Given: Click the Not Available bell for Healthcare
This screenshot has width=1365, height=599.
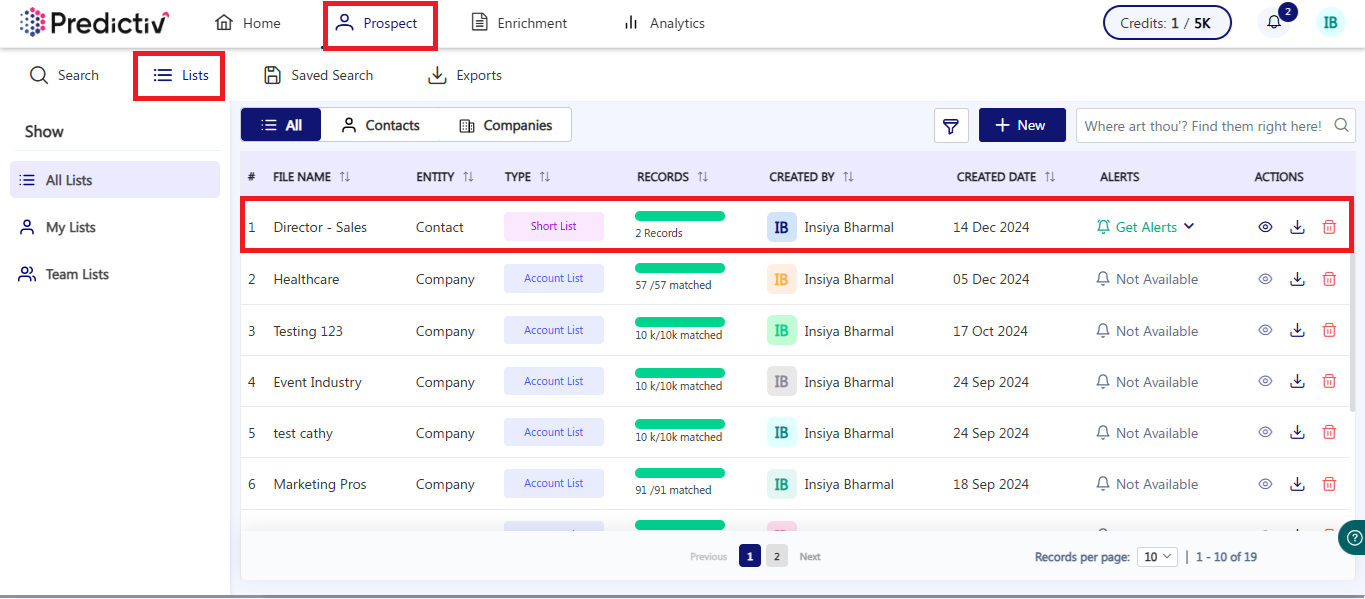Looking at the screenshot, I should (1103, 279).
